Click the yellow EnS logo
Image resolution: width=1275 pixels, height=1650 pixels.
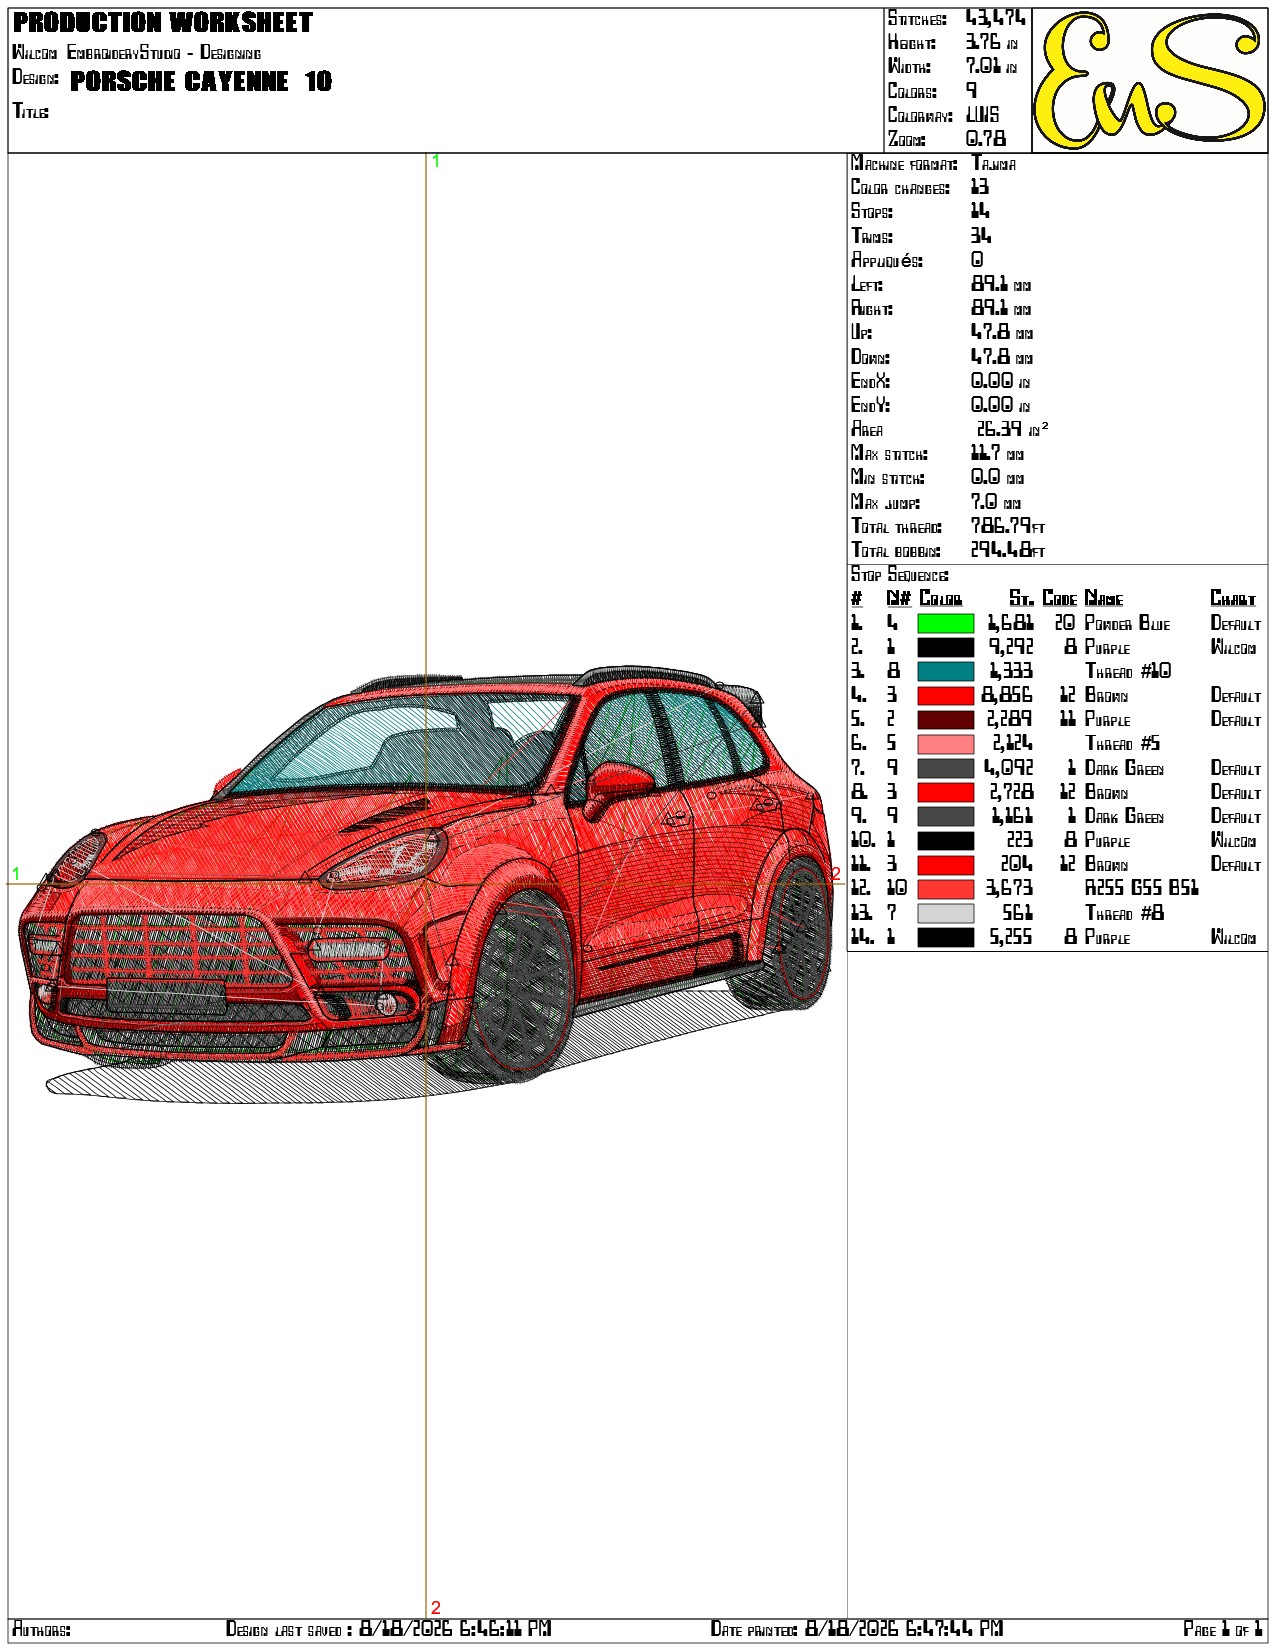1149,80
